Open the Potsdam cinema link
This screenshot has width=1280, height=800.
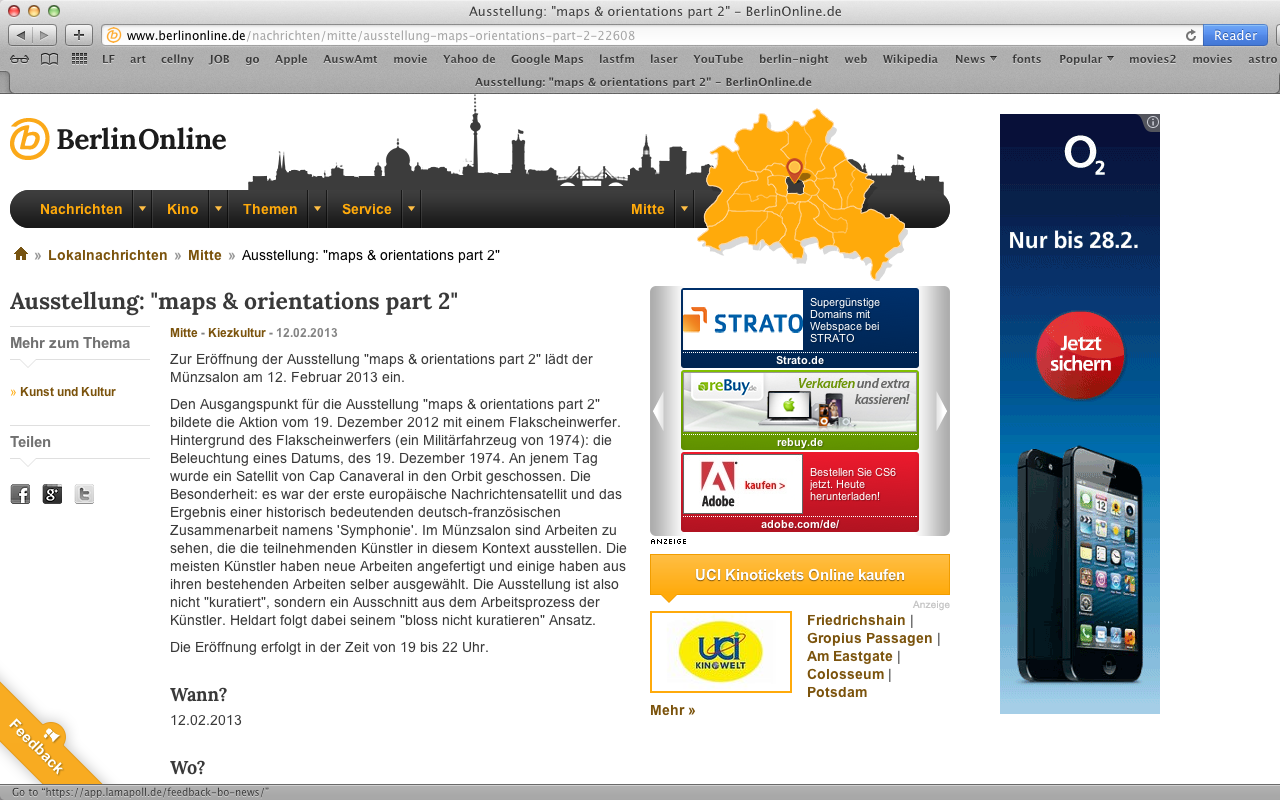(x=837, y=692)
